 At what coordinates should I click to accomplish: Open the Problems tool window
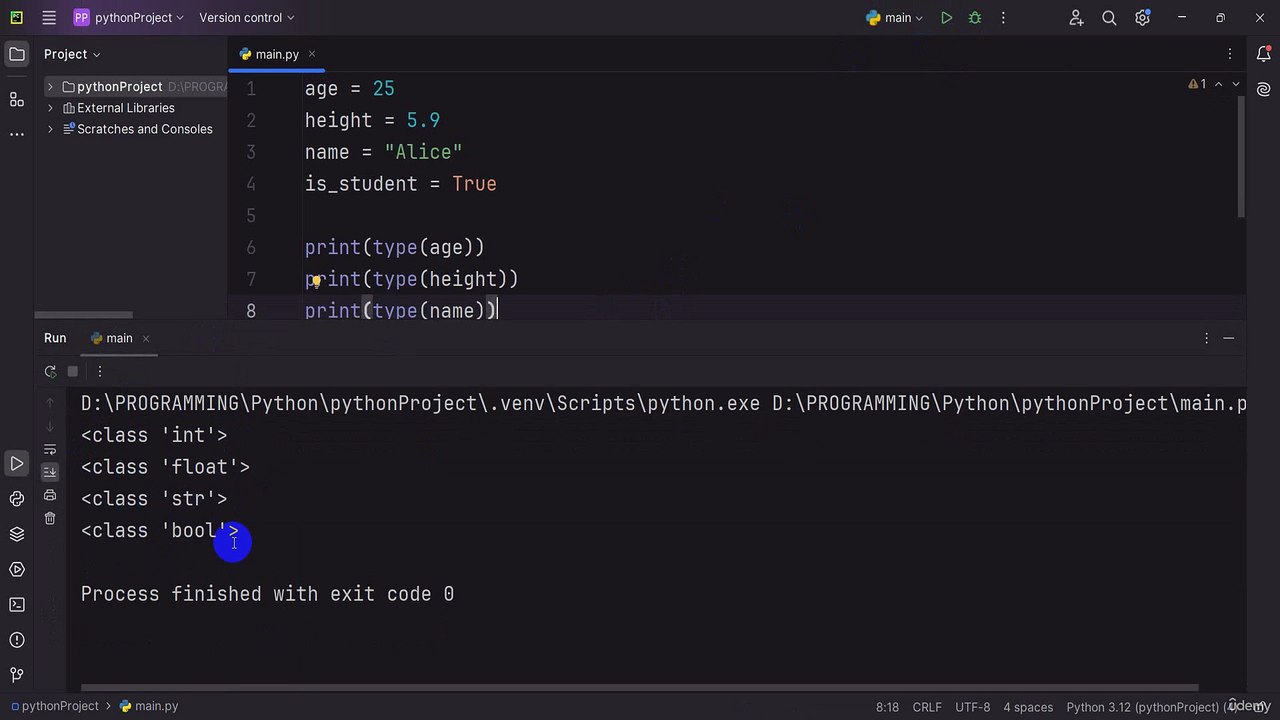pyautogui.click(x=17, y=640)
